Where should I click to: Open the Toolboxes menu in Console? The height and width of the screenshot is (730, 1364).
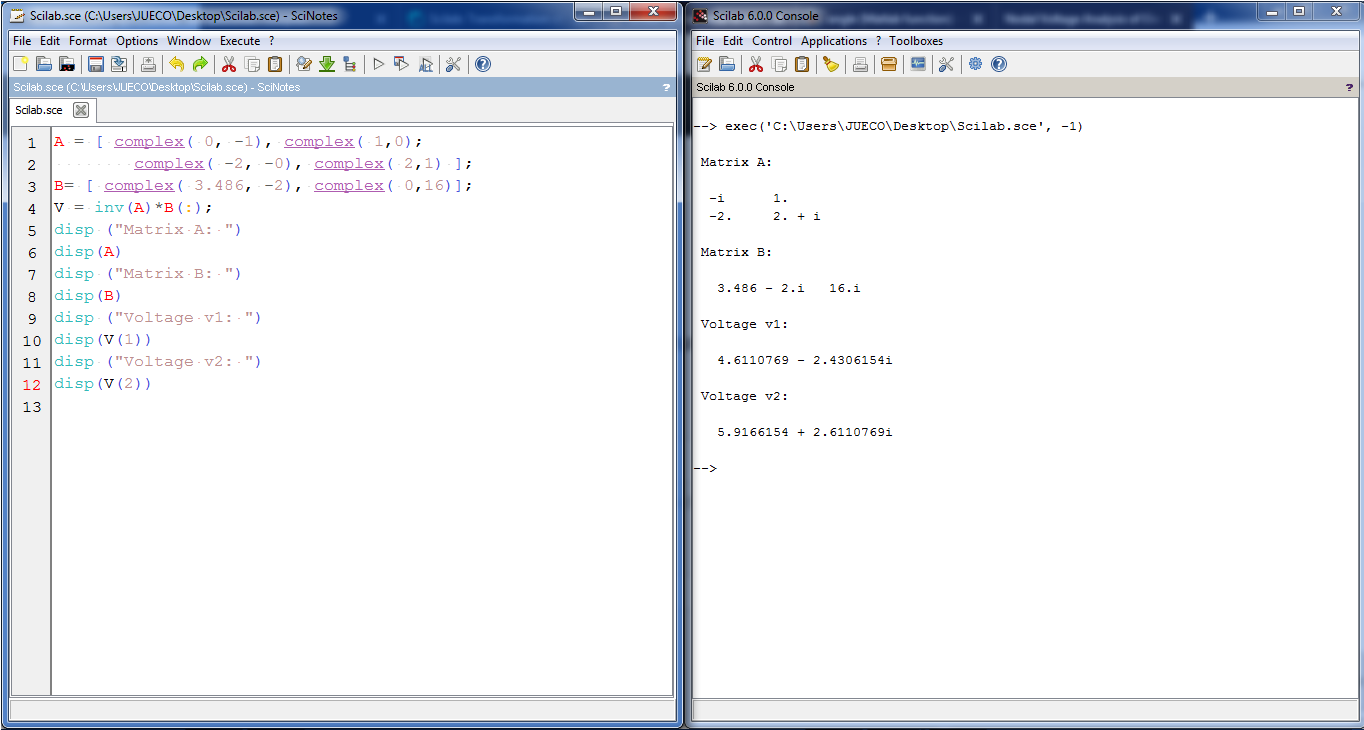916,41
